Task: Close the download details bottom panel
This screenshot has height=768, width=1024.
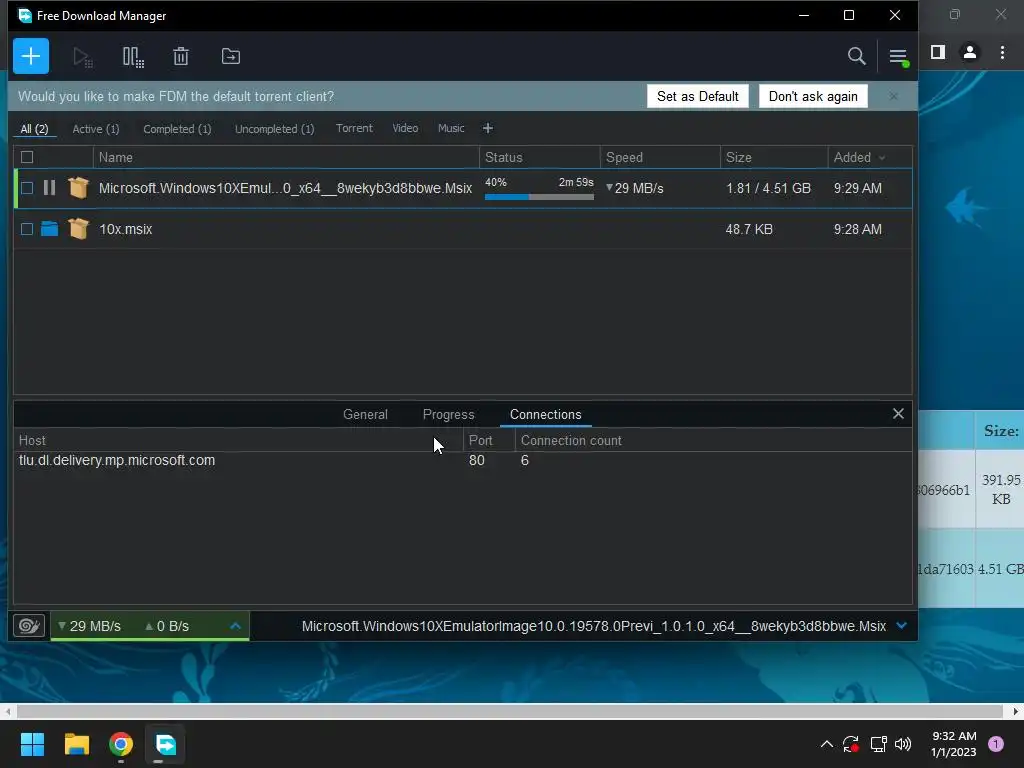Action: [x=898, y=414]
